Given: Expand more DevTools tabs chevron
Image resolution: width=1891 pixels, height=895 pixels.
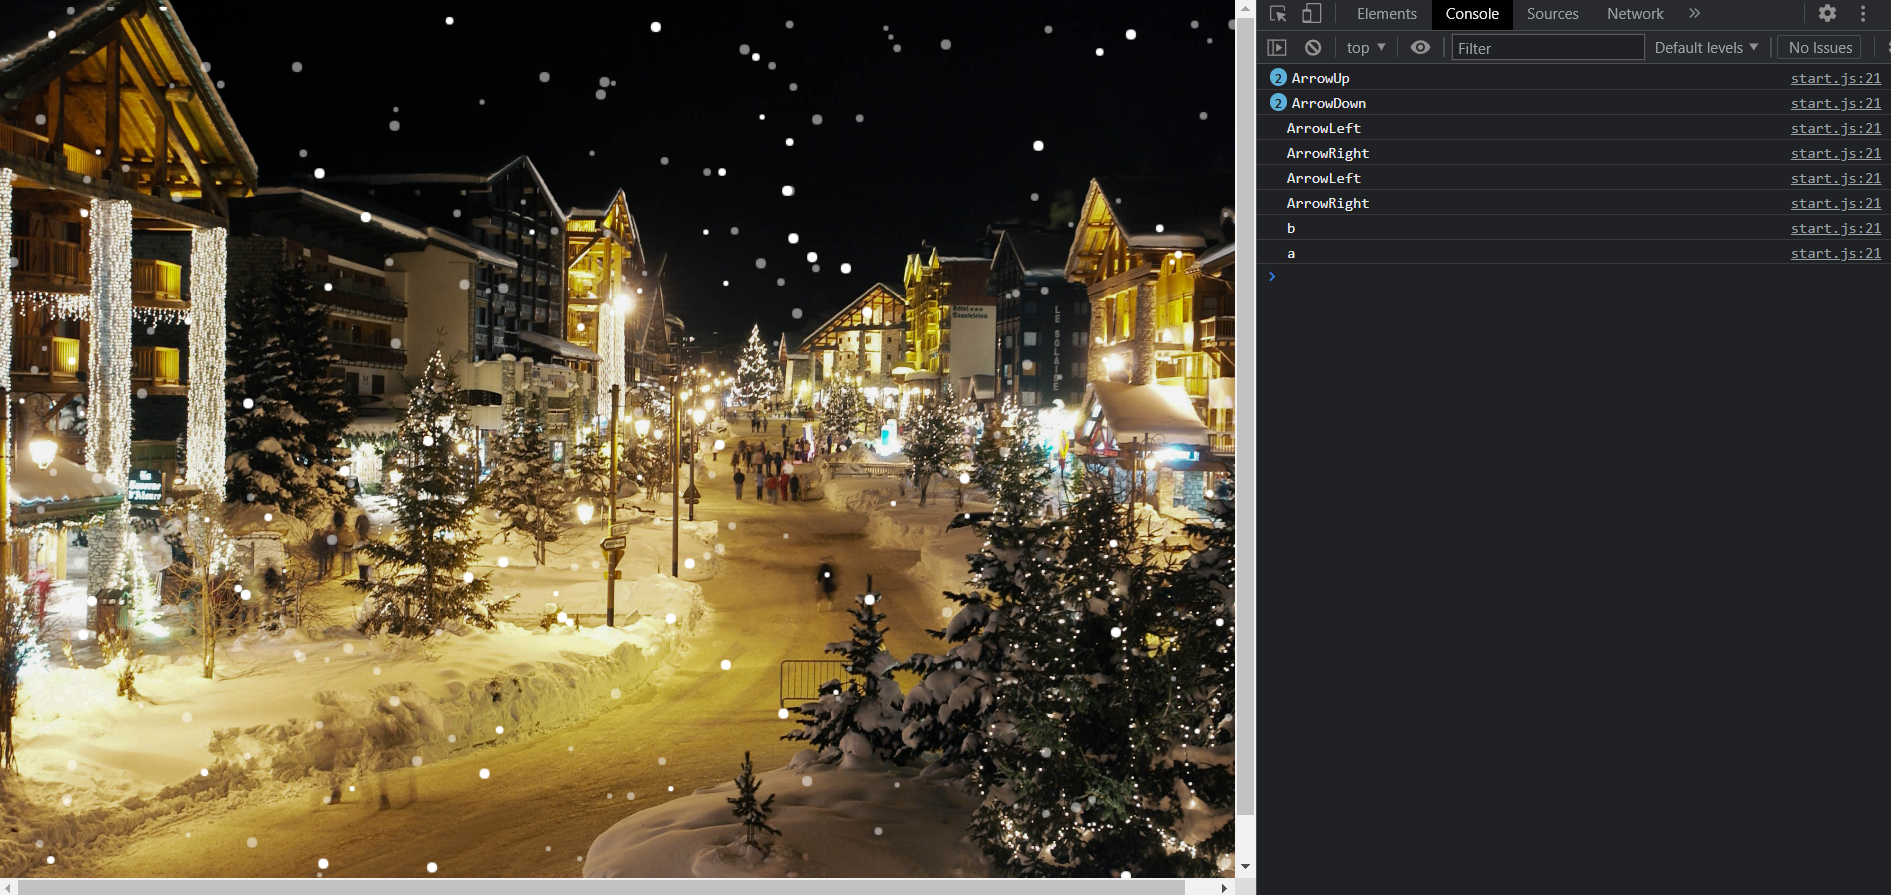Looking at the screenshot, I should [x=1694, y=14].
